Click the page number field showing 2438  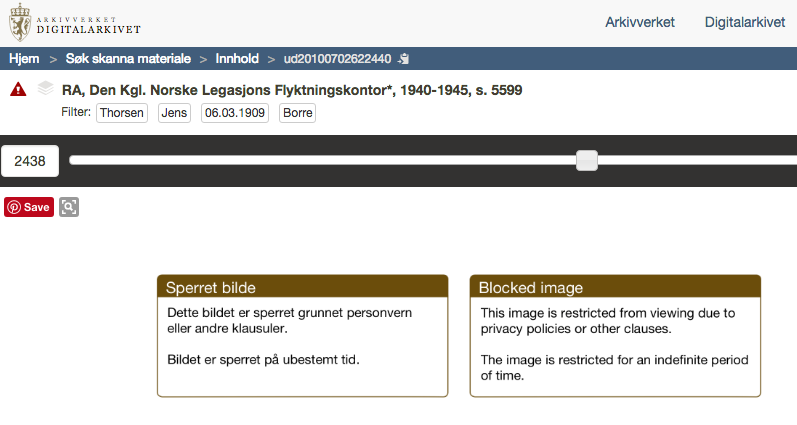[x=30, y=161]
